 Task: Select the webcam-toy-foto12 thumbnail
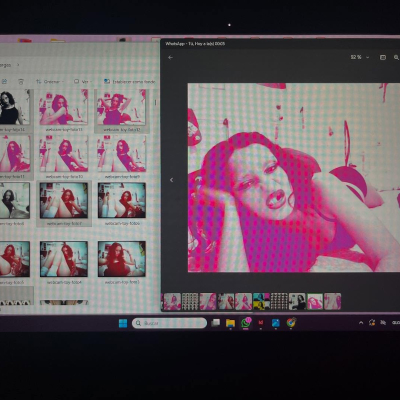(x=122, y=111)
